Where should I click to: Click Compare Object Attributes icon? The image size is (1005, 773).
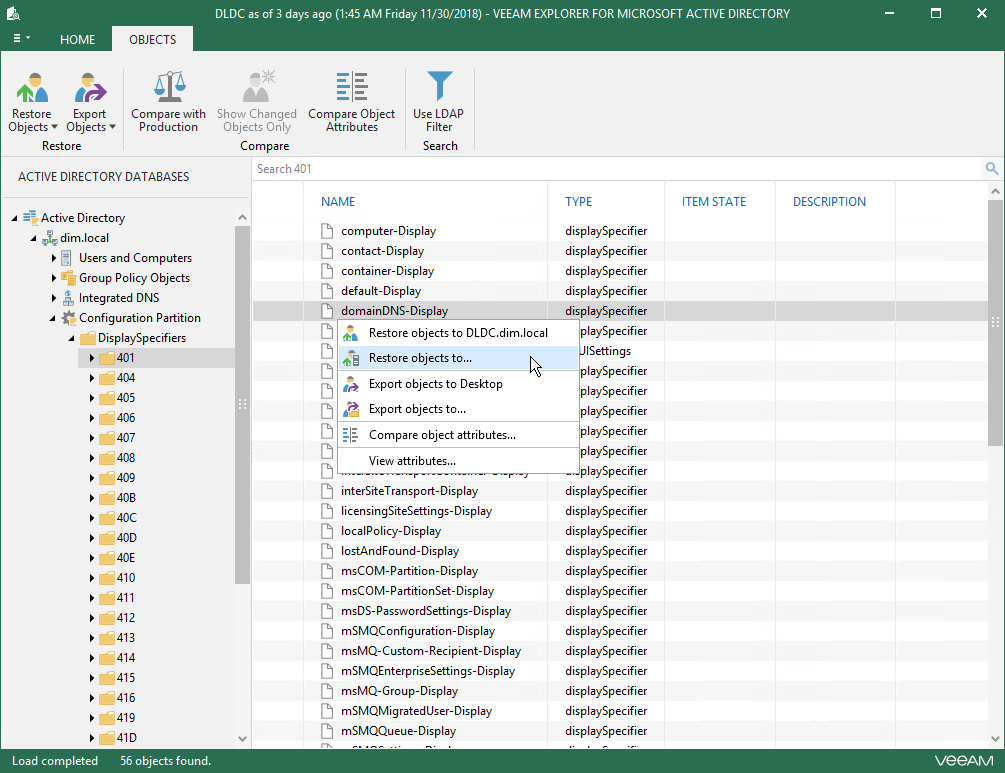point(351,87)
